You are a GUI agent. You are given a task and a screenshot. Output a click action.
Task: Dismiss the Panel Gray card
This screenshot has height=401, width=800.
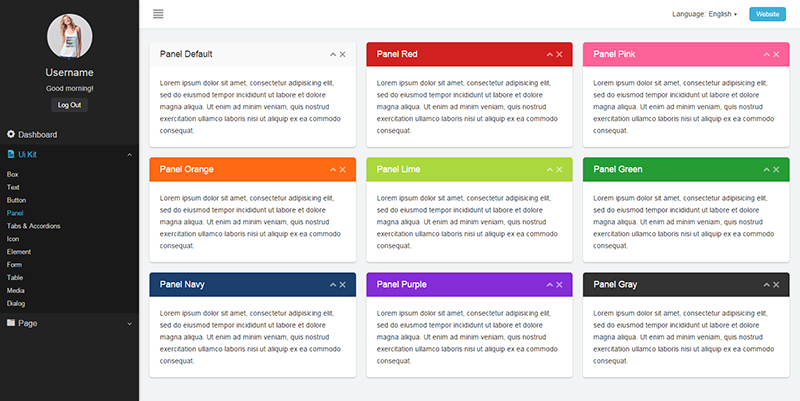[x=776, y=285]
